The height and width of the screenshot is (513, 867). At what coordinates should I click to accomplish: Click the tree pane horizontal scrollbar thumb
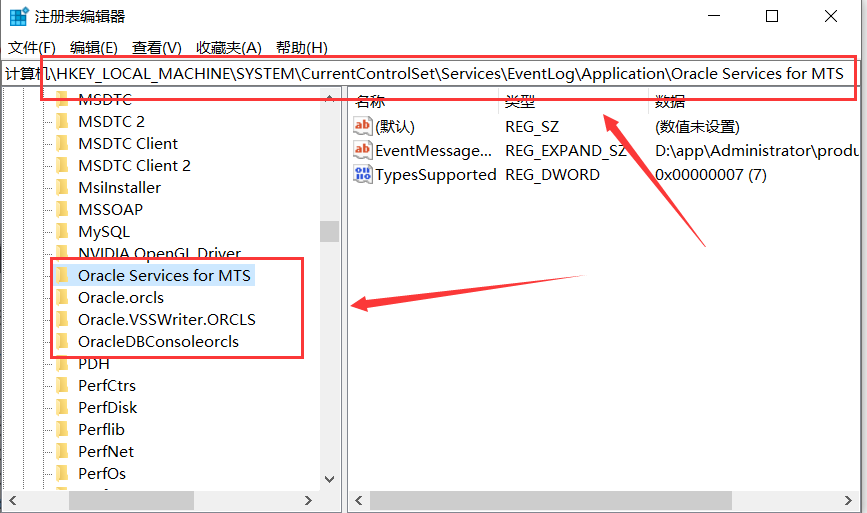[131, 501]
